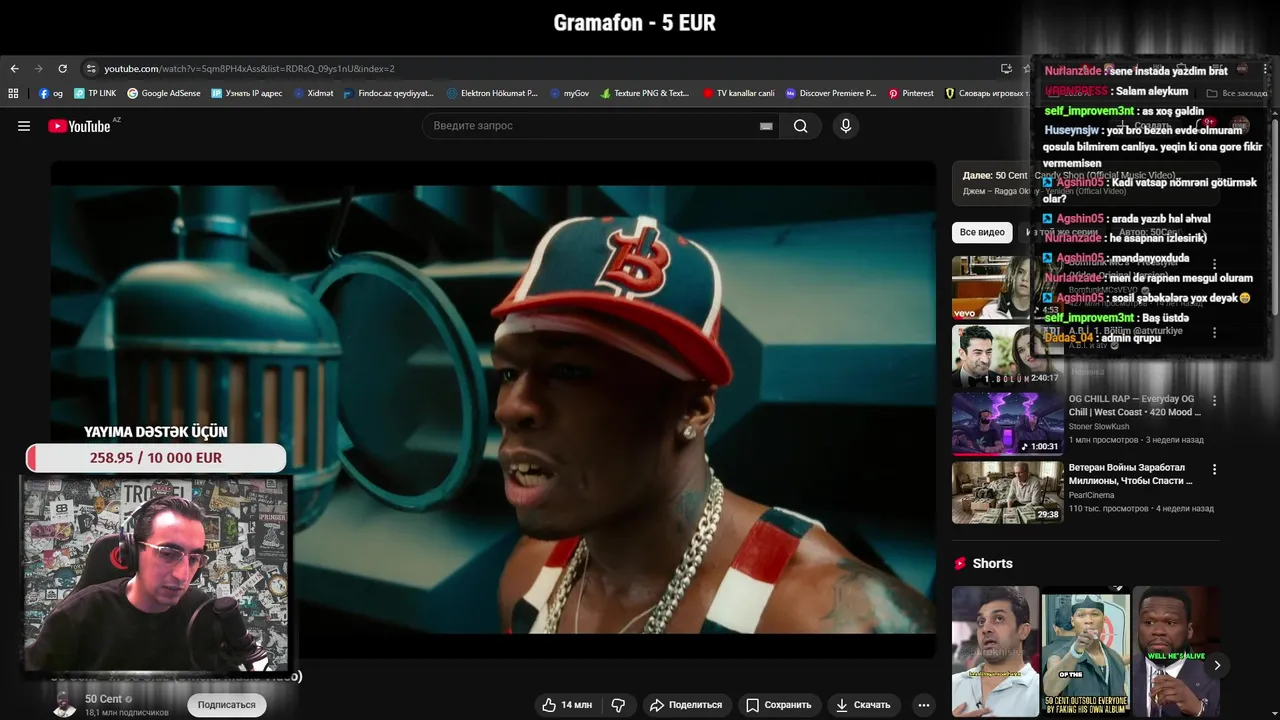Image resolution: width=1280 pixels, height=720 pixels.
Task: Click the install app icon in the address bar
Action: point(1006,69)
